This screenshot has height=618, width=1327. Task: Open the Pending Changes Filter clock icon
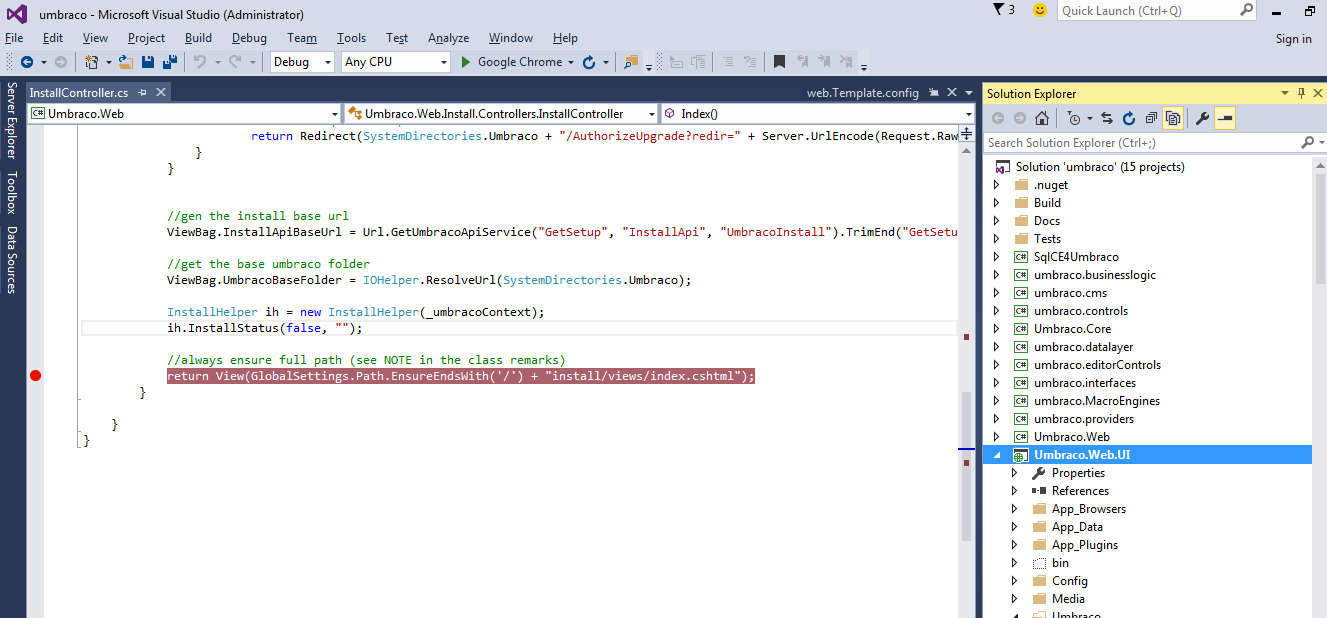(x=1074, y=118)
